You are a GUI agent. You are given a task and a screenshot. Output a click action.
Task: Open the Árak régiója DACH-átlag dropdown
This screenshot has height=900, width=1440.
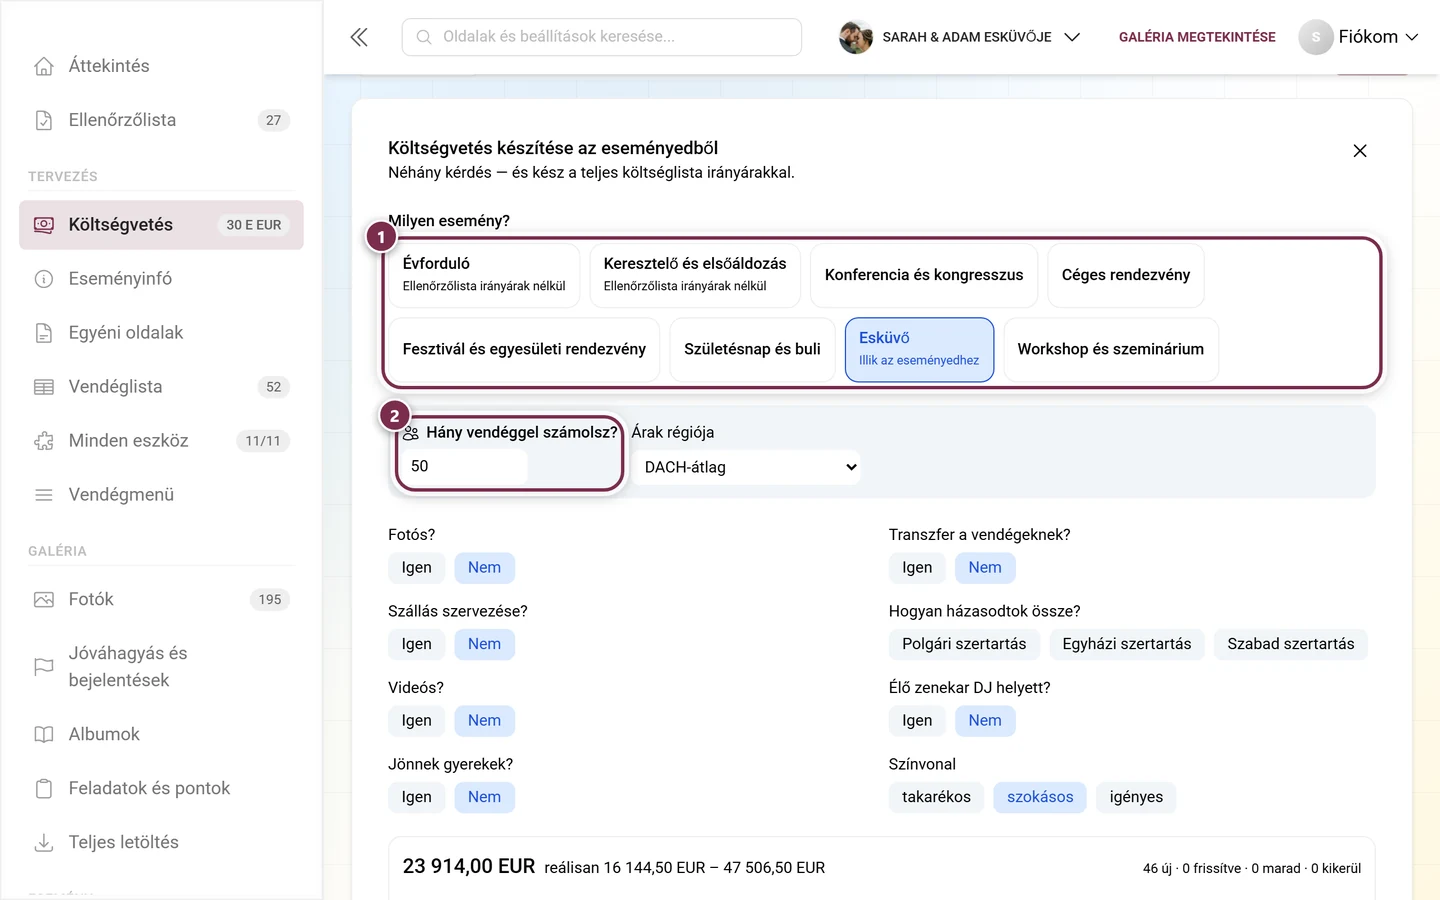tap(746, 467)
